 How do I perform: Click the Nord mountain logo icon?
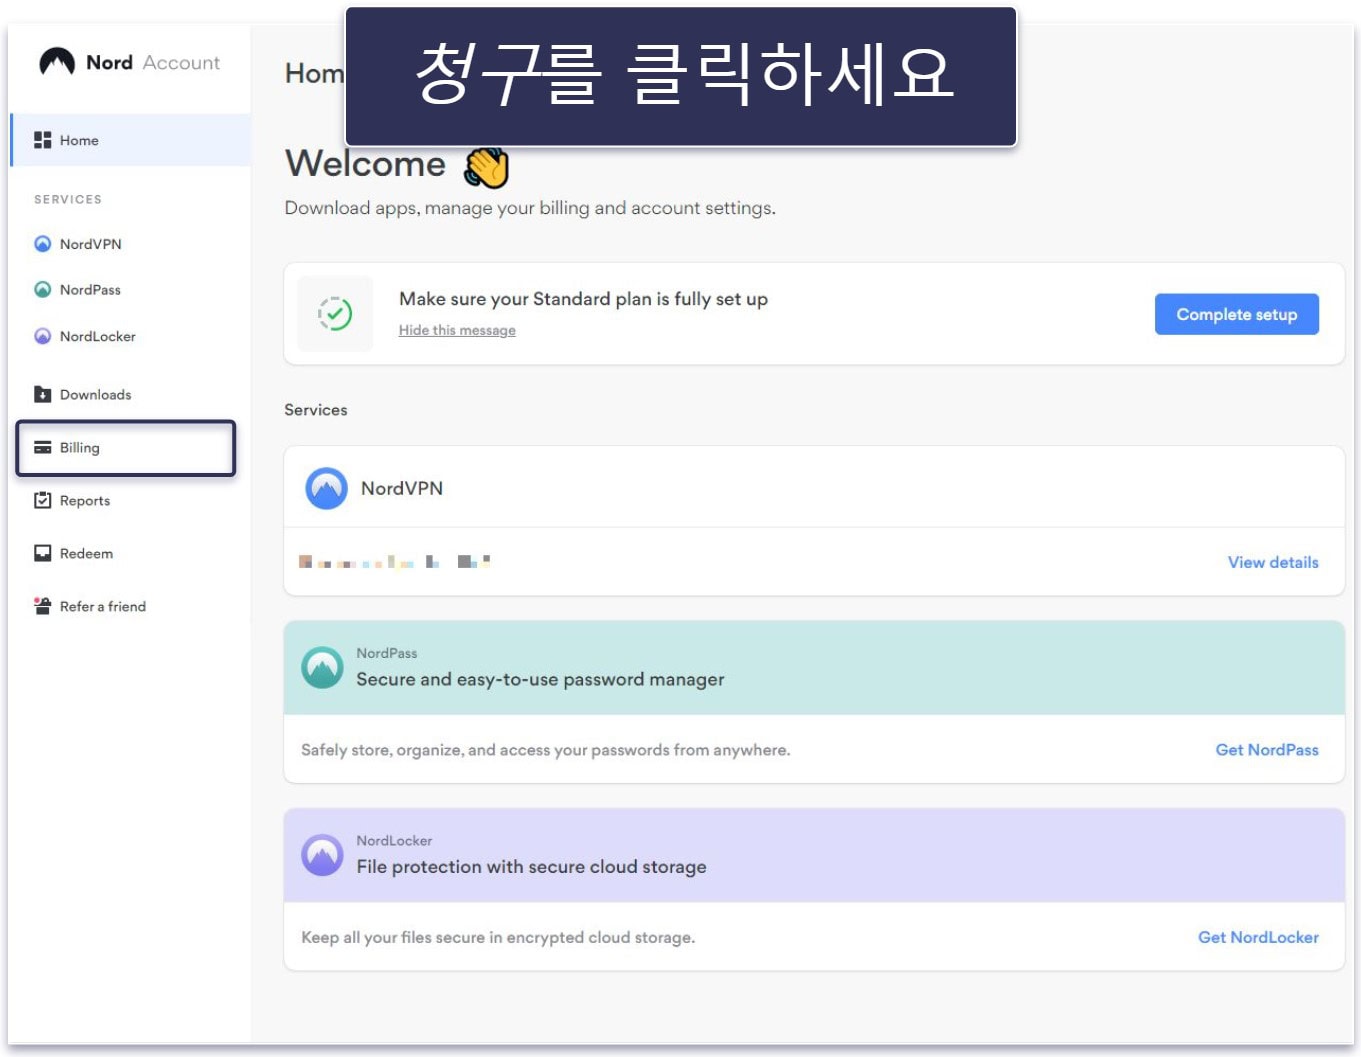click(x=57, y=62)
